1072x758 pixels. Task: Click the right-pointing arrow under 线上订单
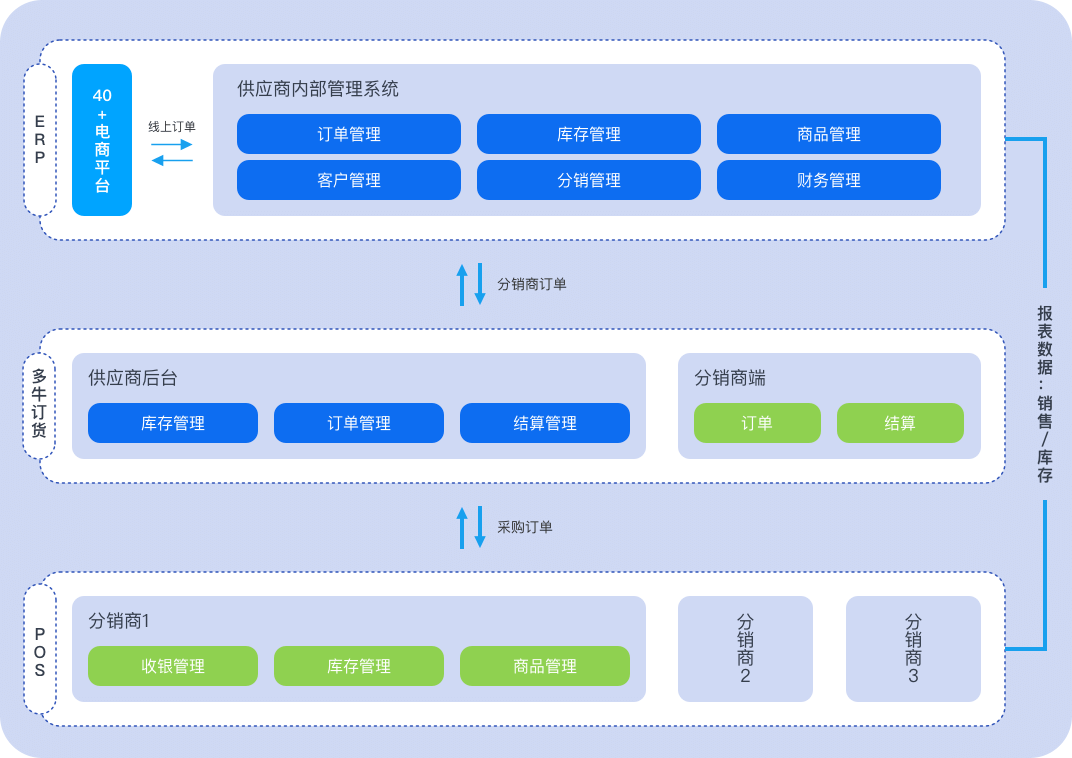(x=172, y=144)
